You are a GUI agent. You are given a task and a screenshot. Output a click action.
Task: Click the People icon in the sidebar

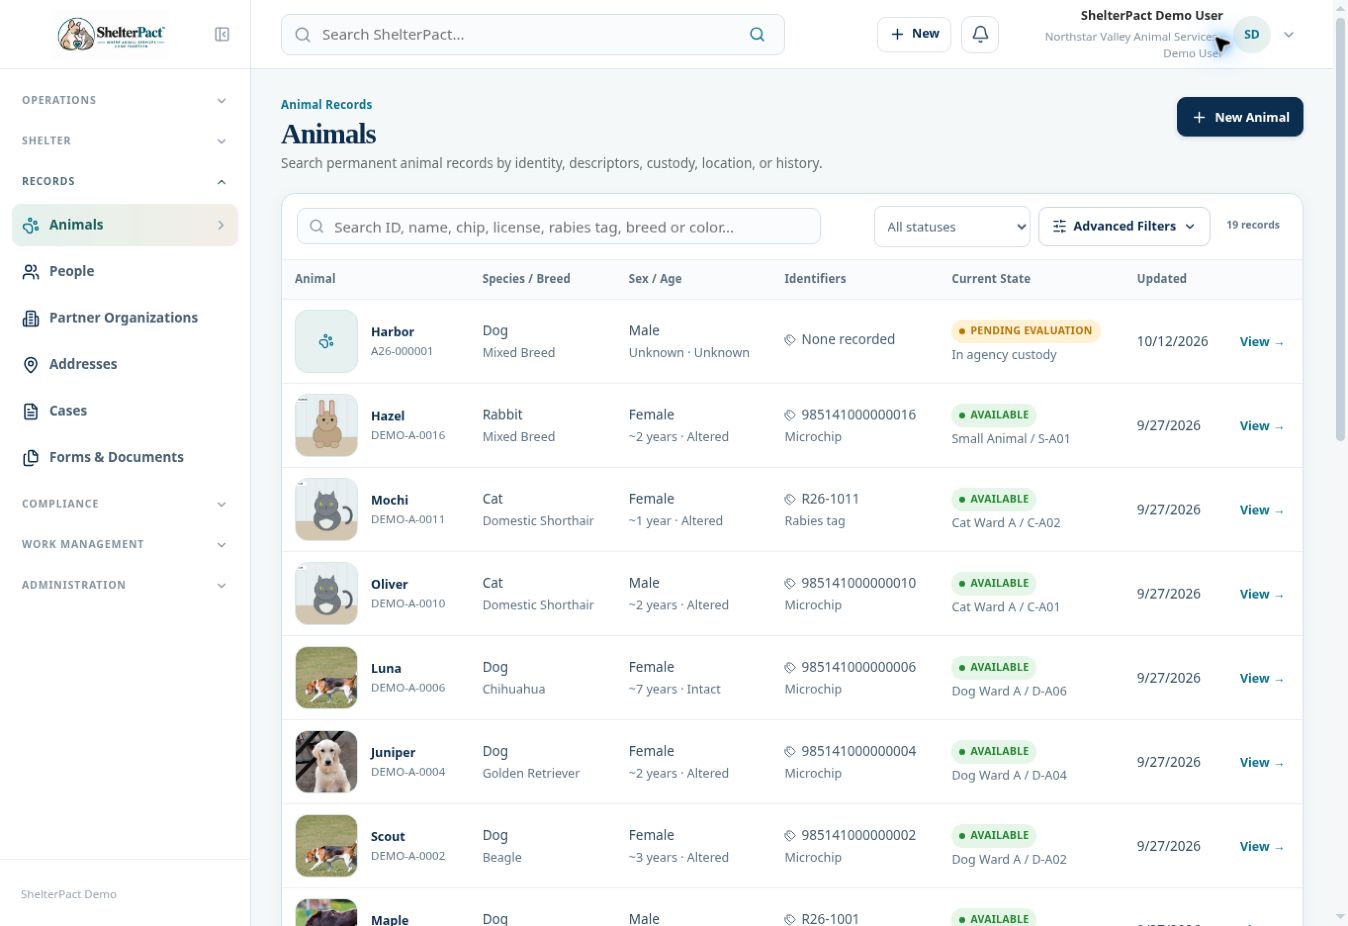click(x=31, y=271)
